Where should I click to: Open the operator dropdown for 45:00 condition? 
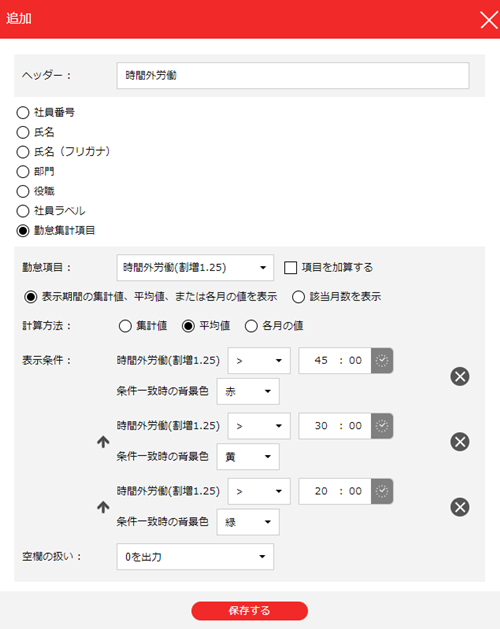pos(259,361)
